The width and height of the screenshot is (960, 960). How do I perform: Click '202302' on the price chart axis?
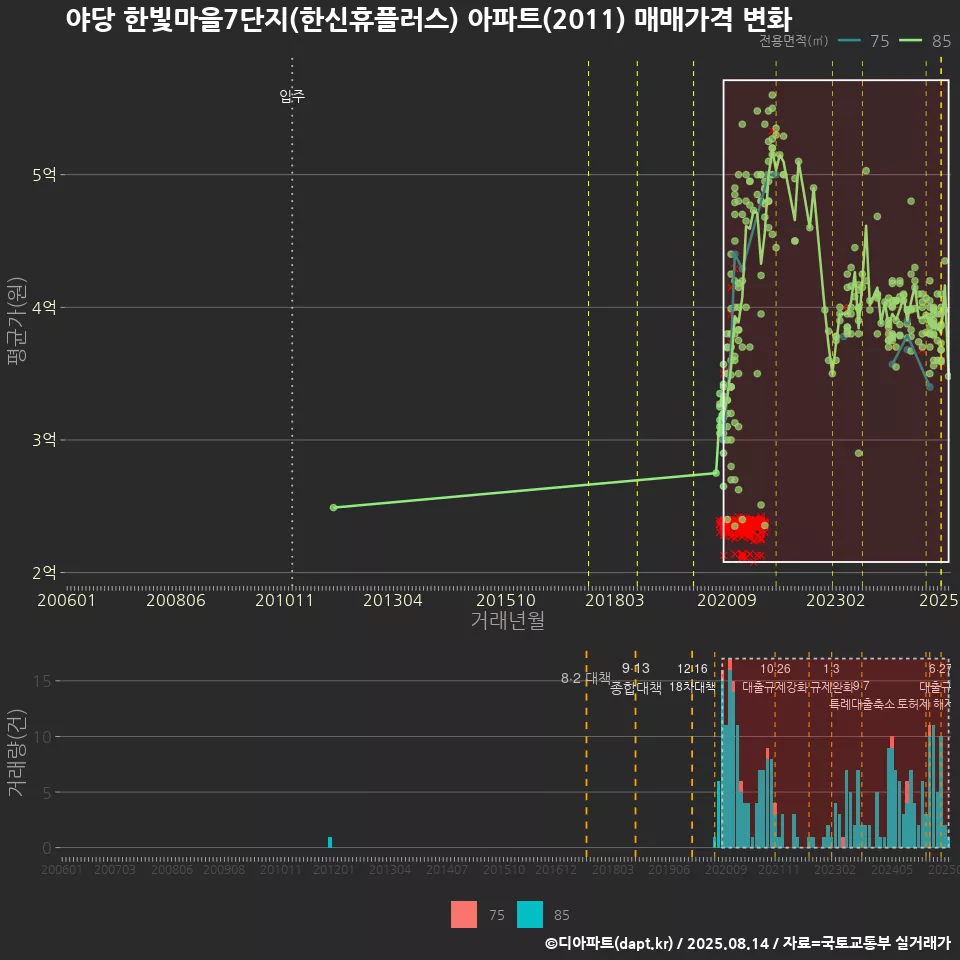[836, 600]
